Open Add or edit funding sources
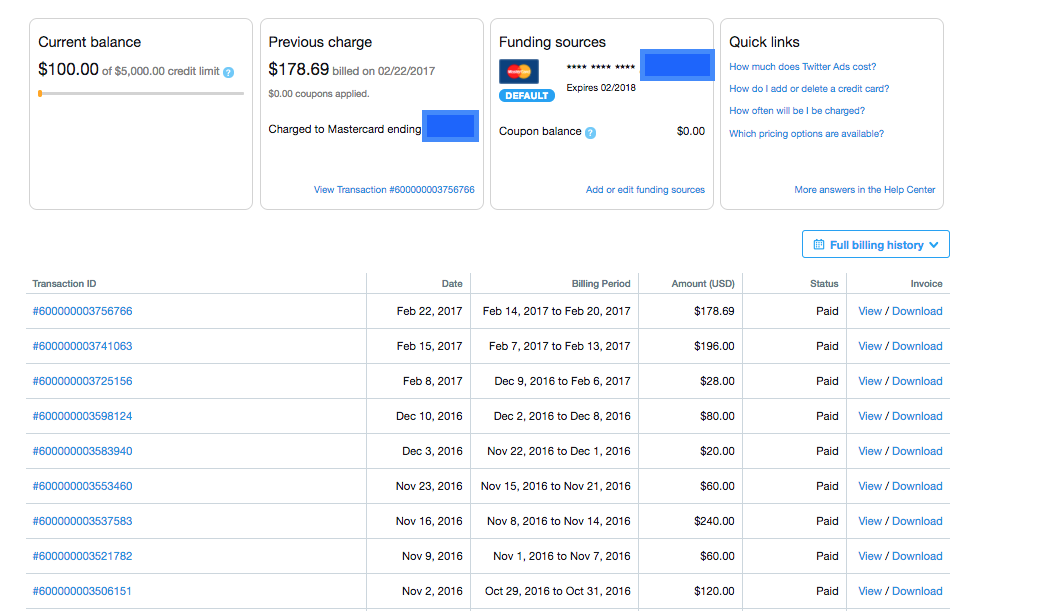The image size is (1039, 611). (645, 190)
